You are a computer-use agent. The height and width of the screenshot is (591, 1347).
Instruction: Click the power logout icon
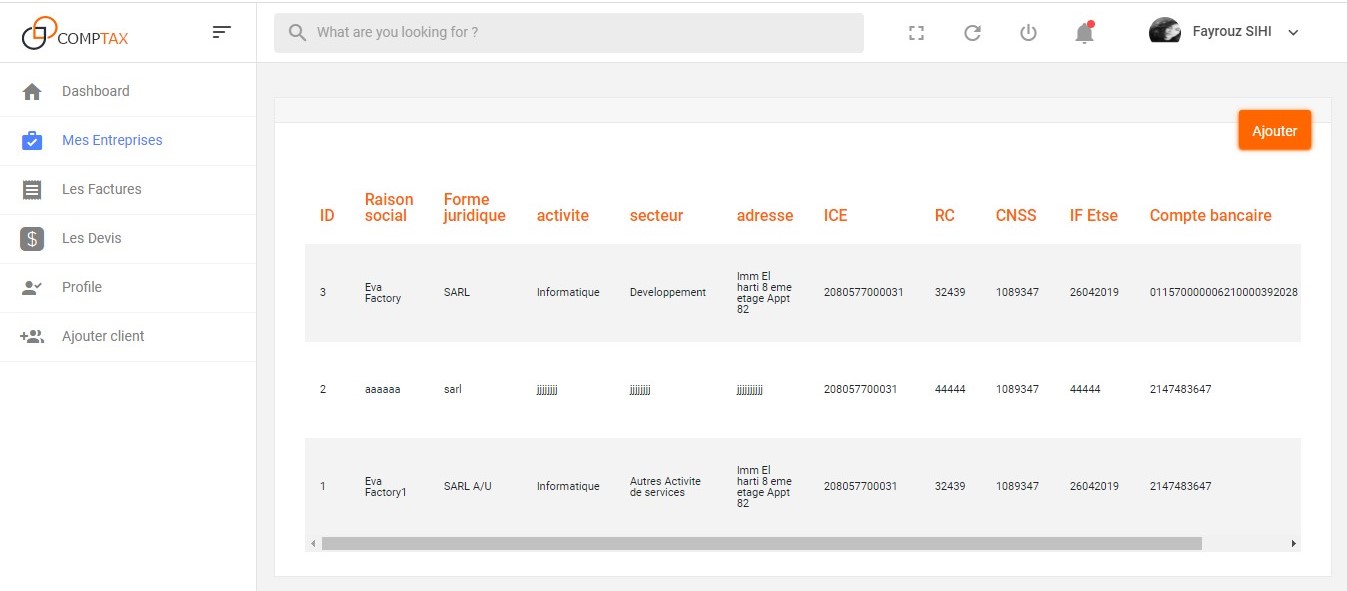1028,33
